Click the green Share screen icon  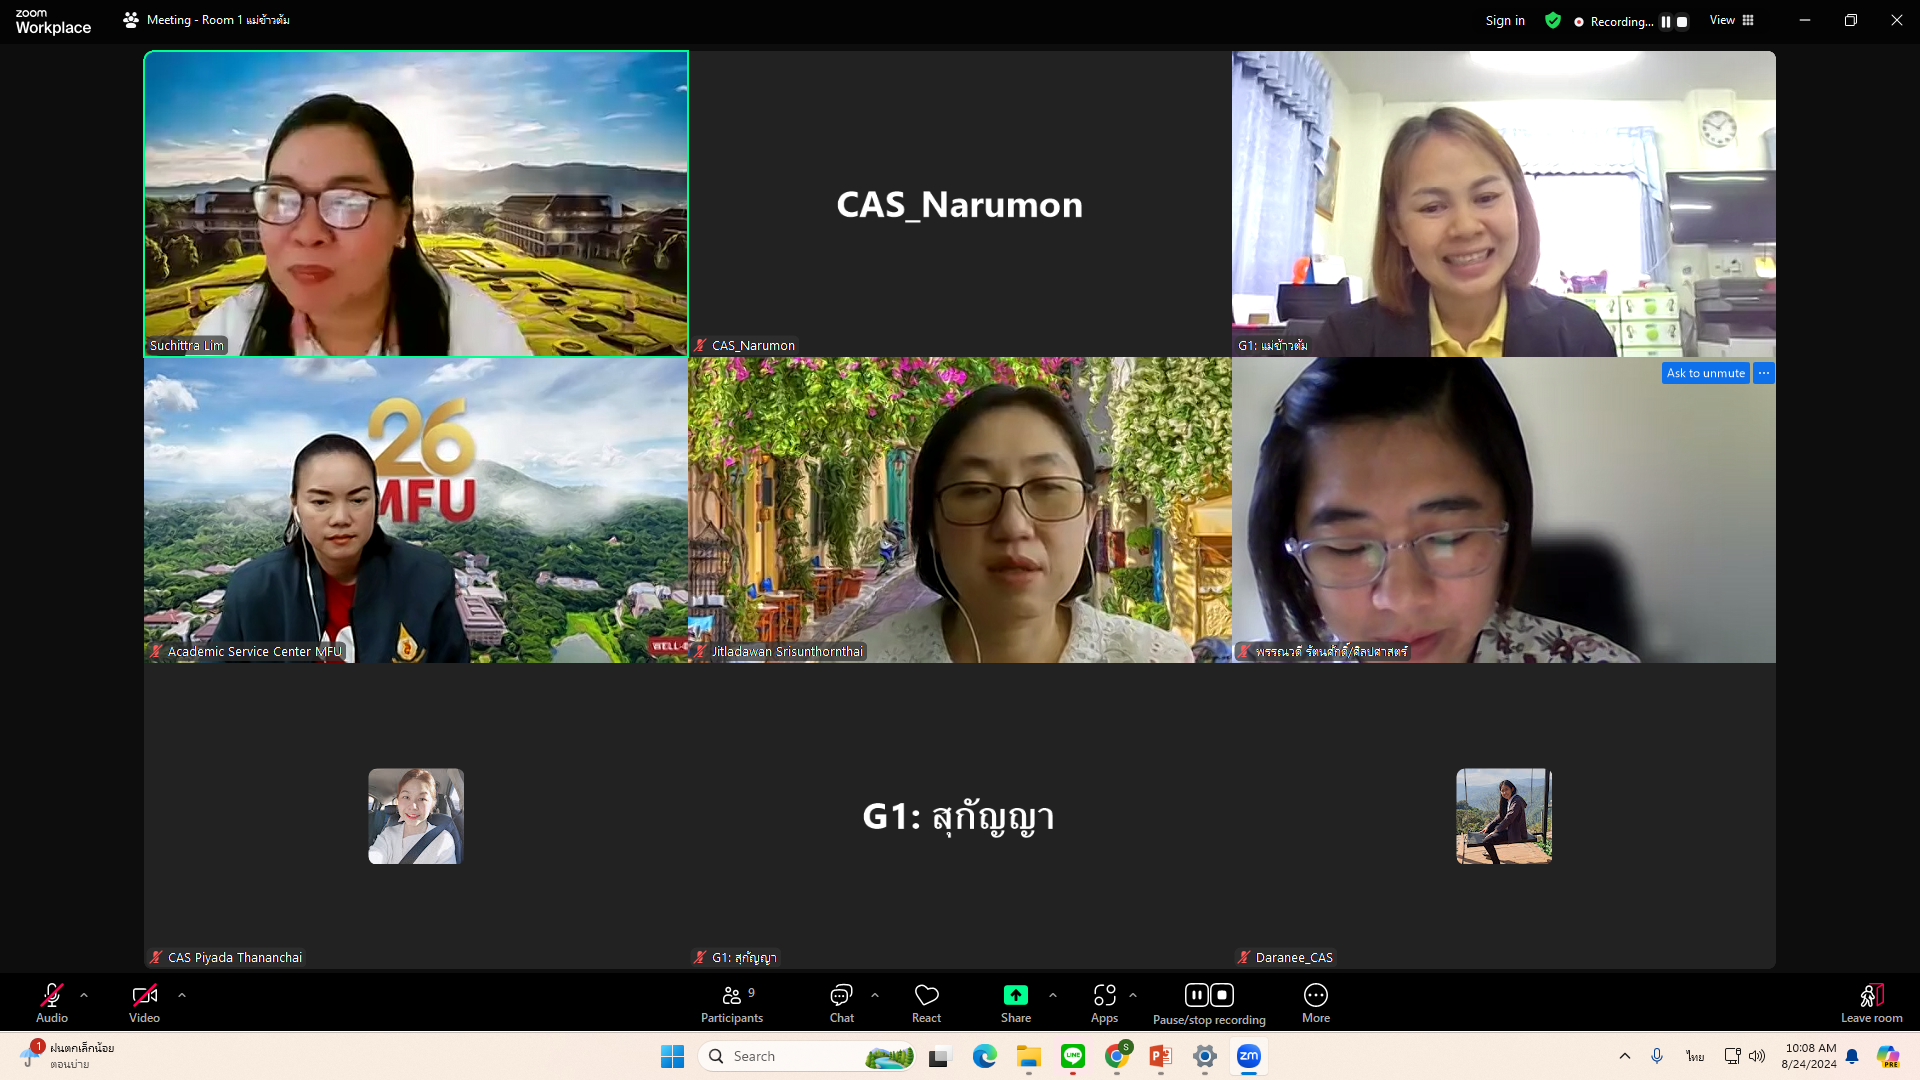(x=1015, y=995)
